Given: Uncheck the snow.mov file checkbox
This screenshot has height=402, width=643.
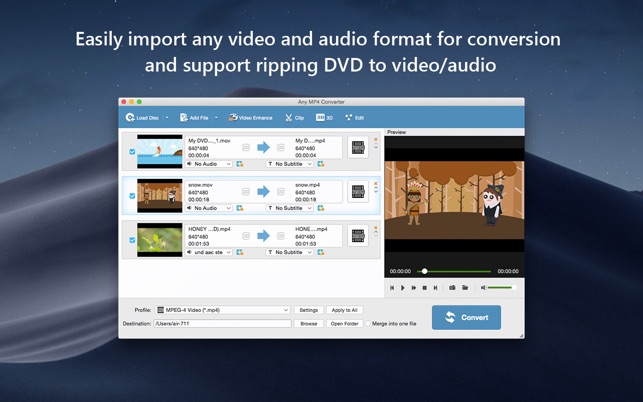Looking at the screenshot, I should click(x=132, y=196).
